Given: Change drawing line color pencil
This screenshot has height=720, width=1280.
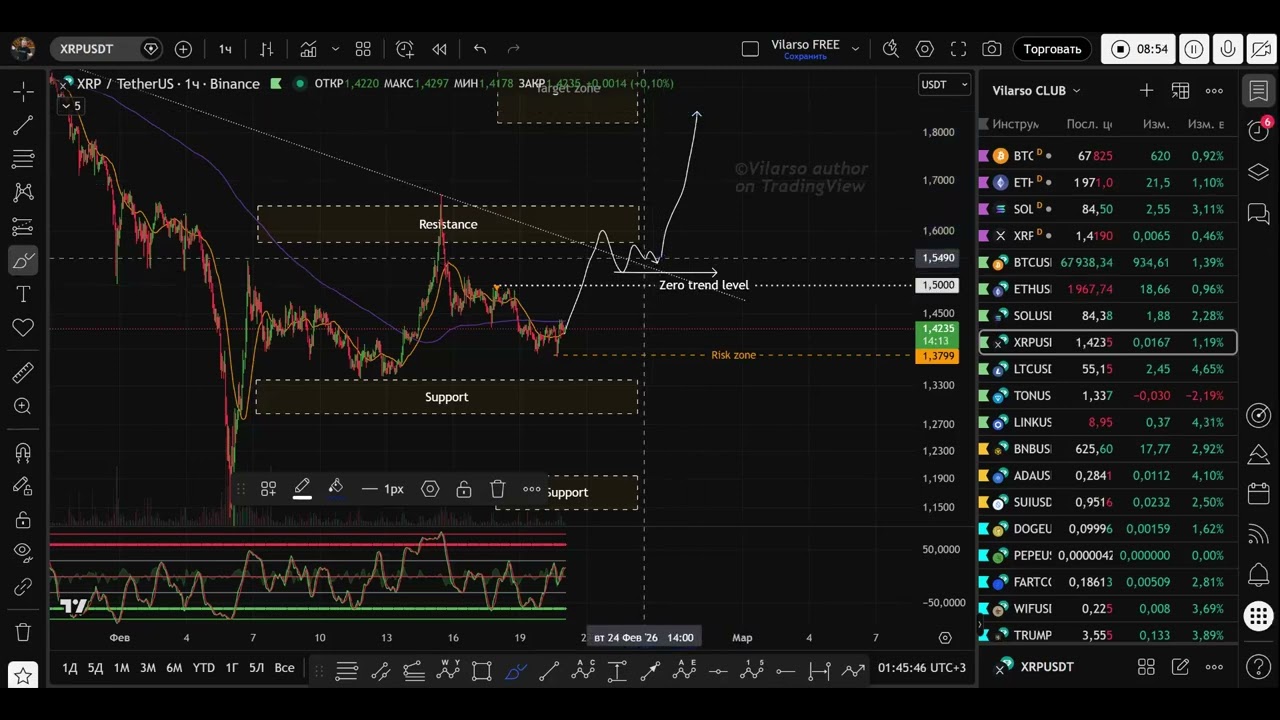Looking at the screenshot, I should coord(302,488).
